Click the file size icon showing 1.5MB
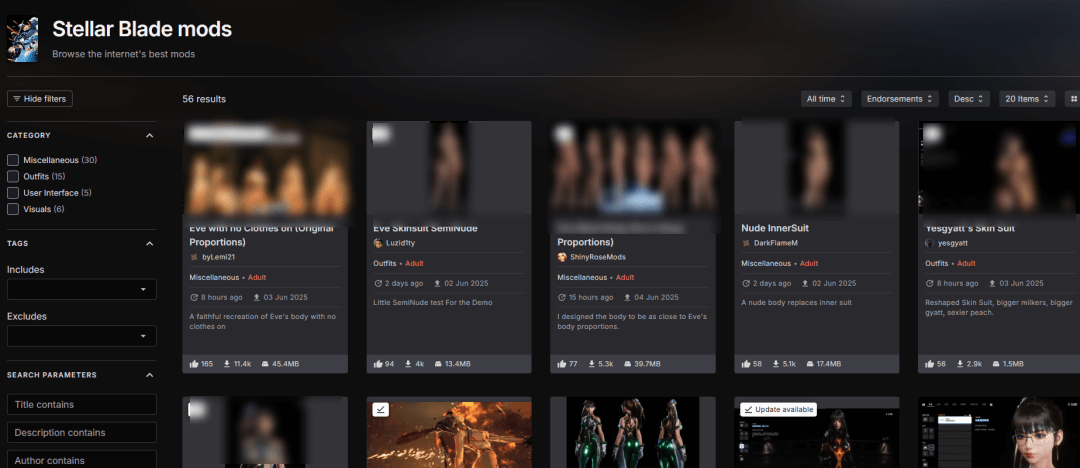The width and height of the screenshot is (1080, 468). click(996, 364)
